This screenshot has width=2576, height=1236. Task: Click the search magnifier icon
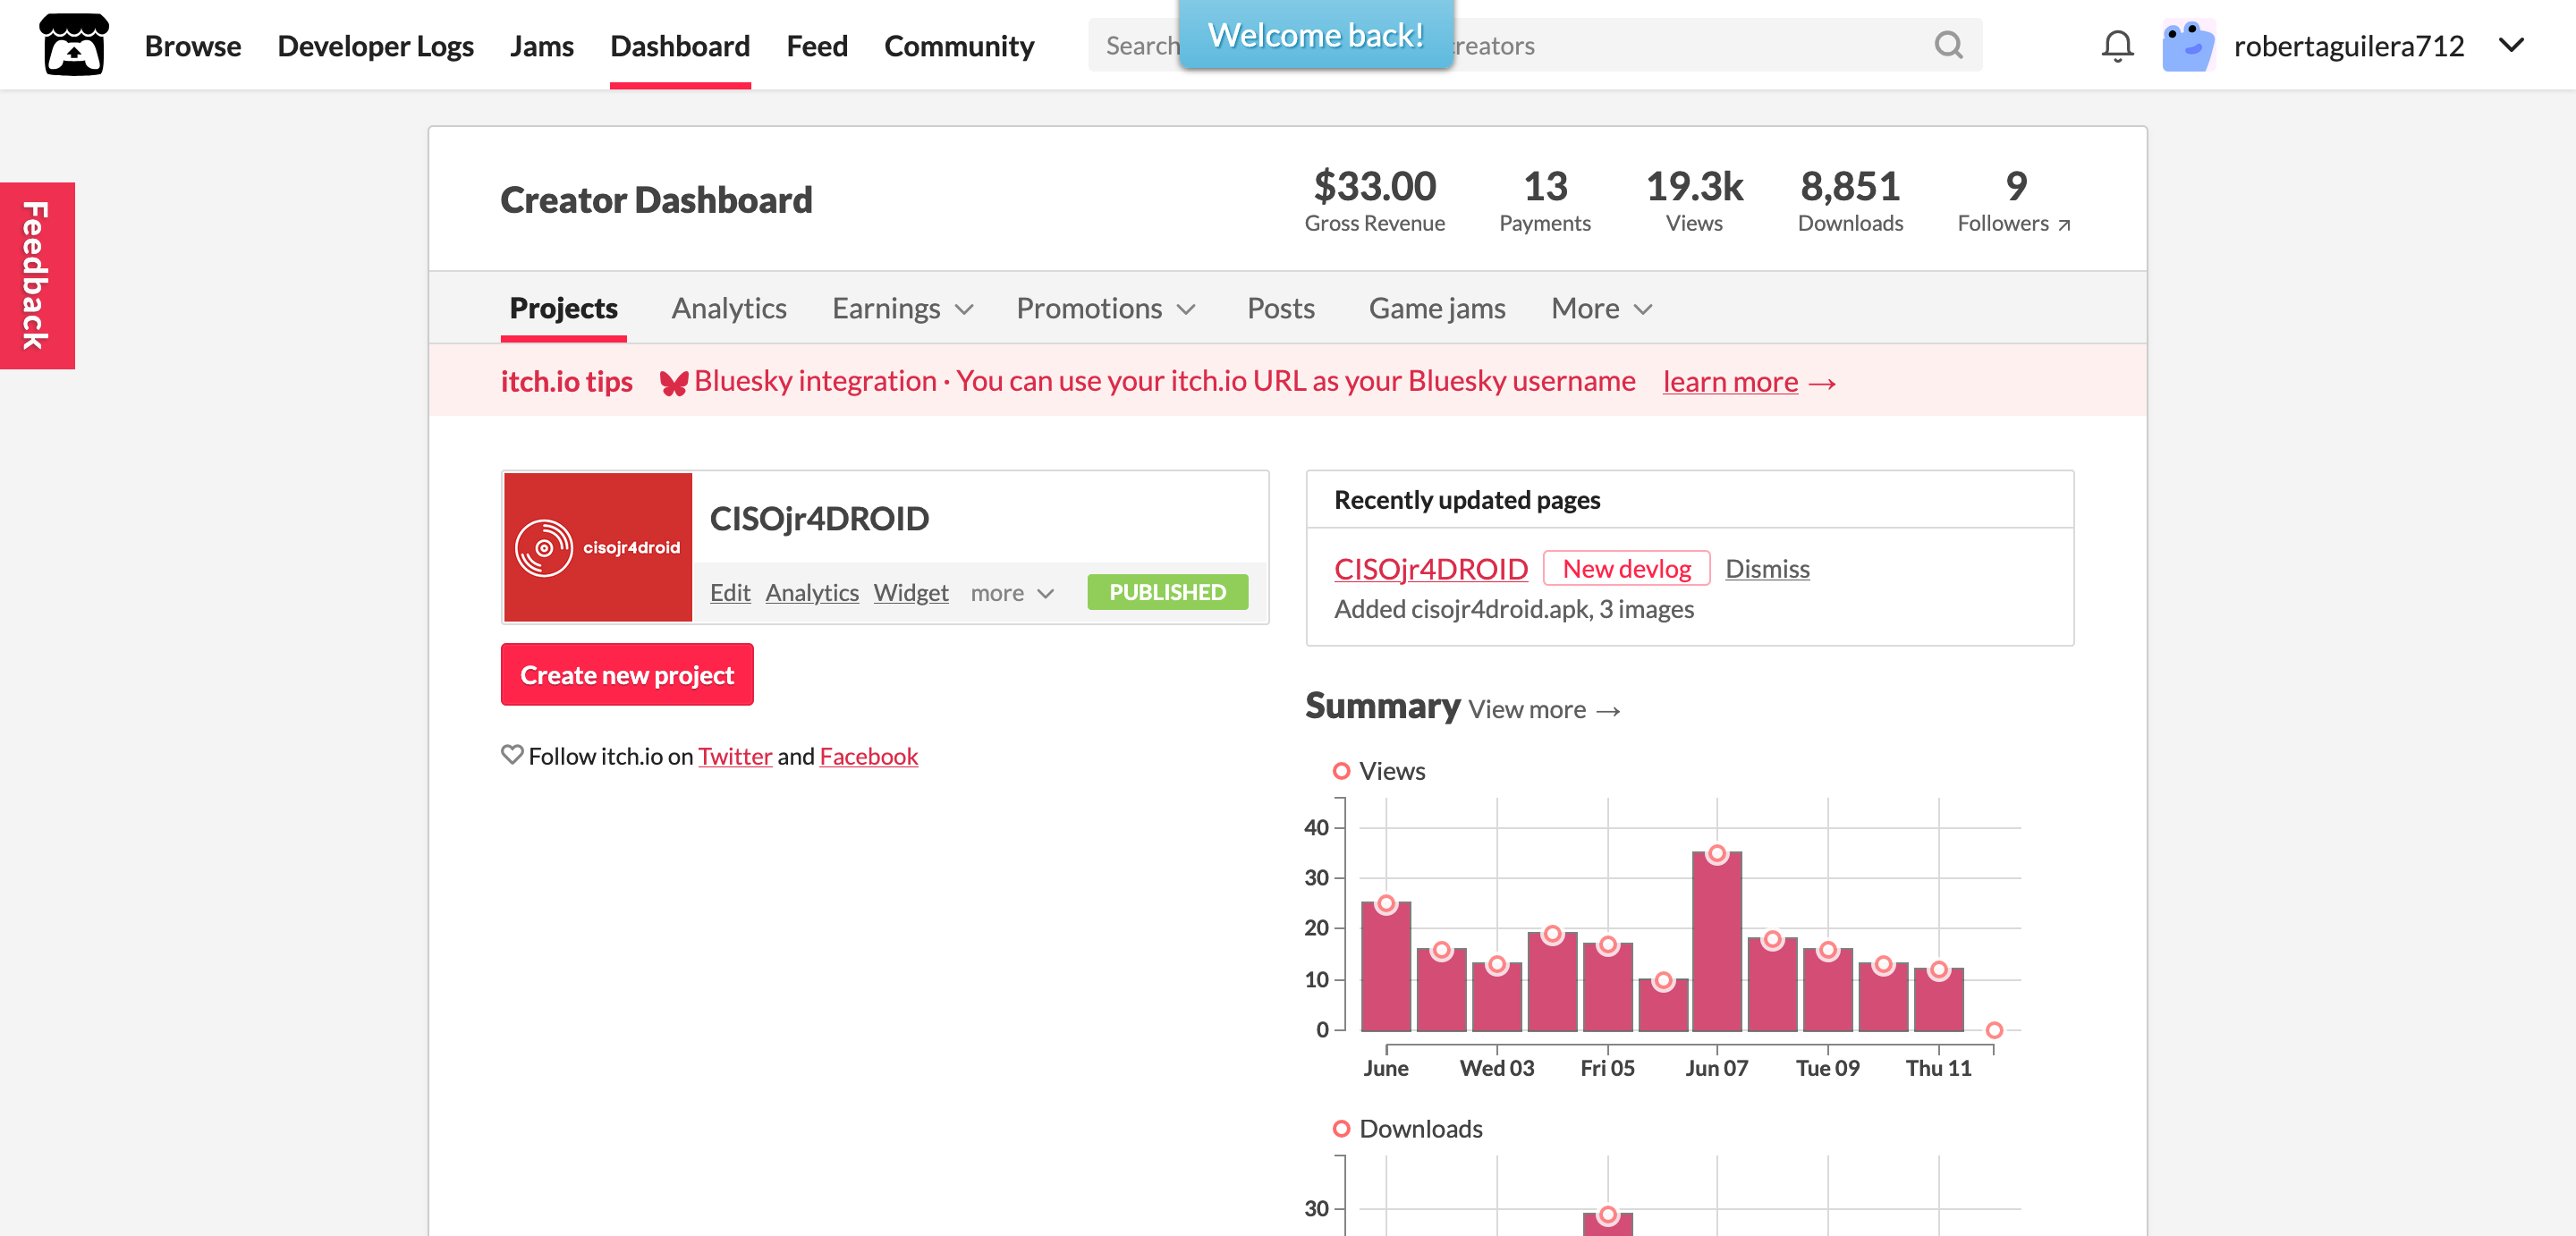(x=1948, y=45)
